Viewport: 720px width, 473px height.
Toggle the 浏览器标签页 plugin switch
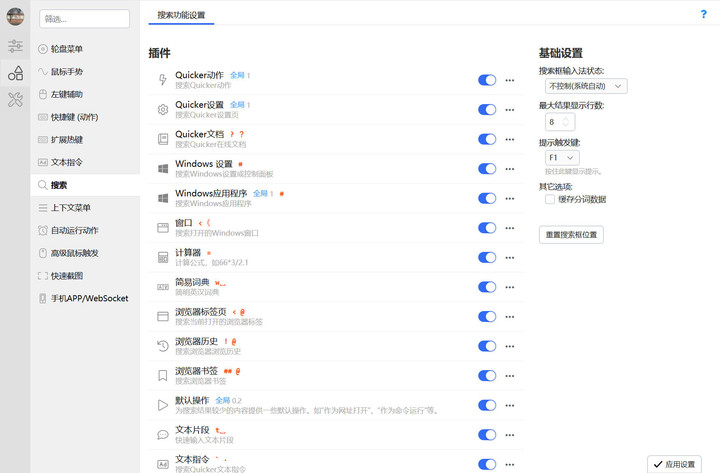click(487, 316)
